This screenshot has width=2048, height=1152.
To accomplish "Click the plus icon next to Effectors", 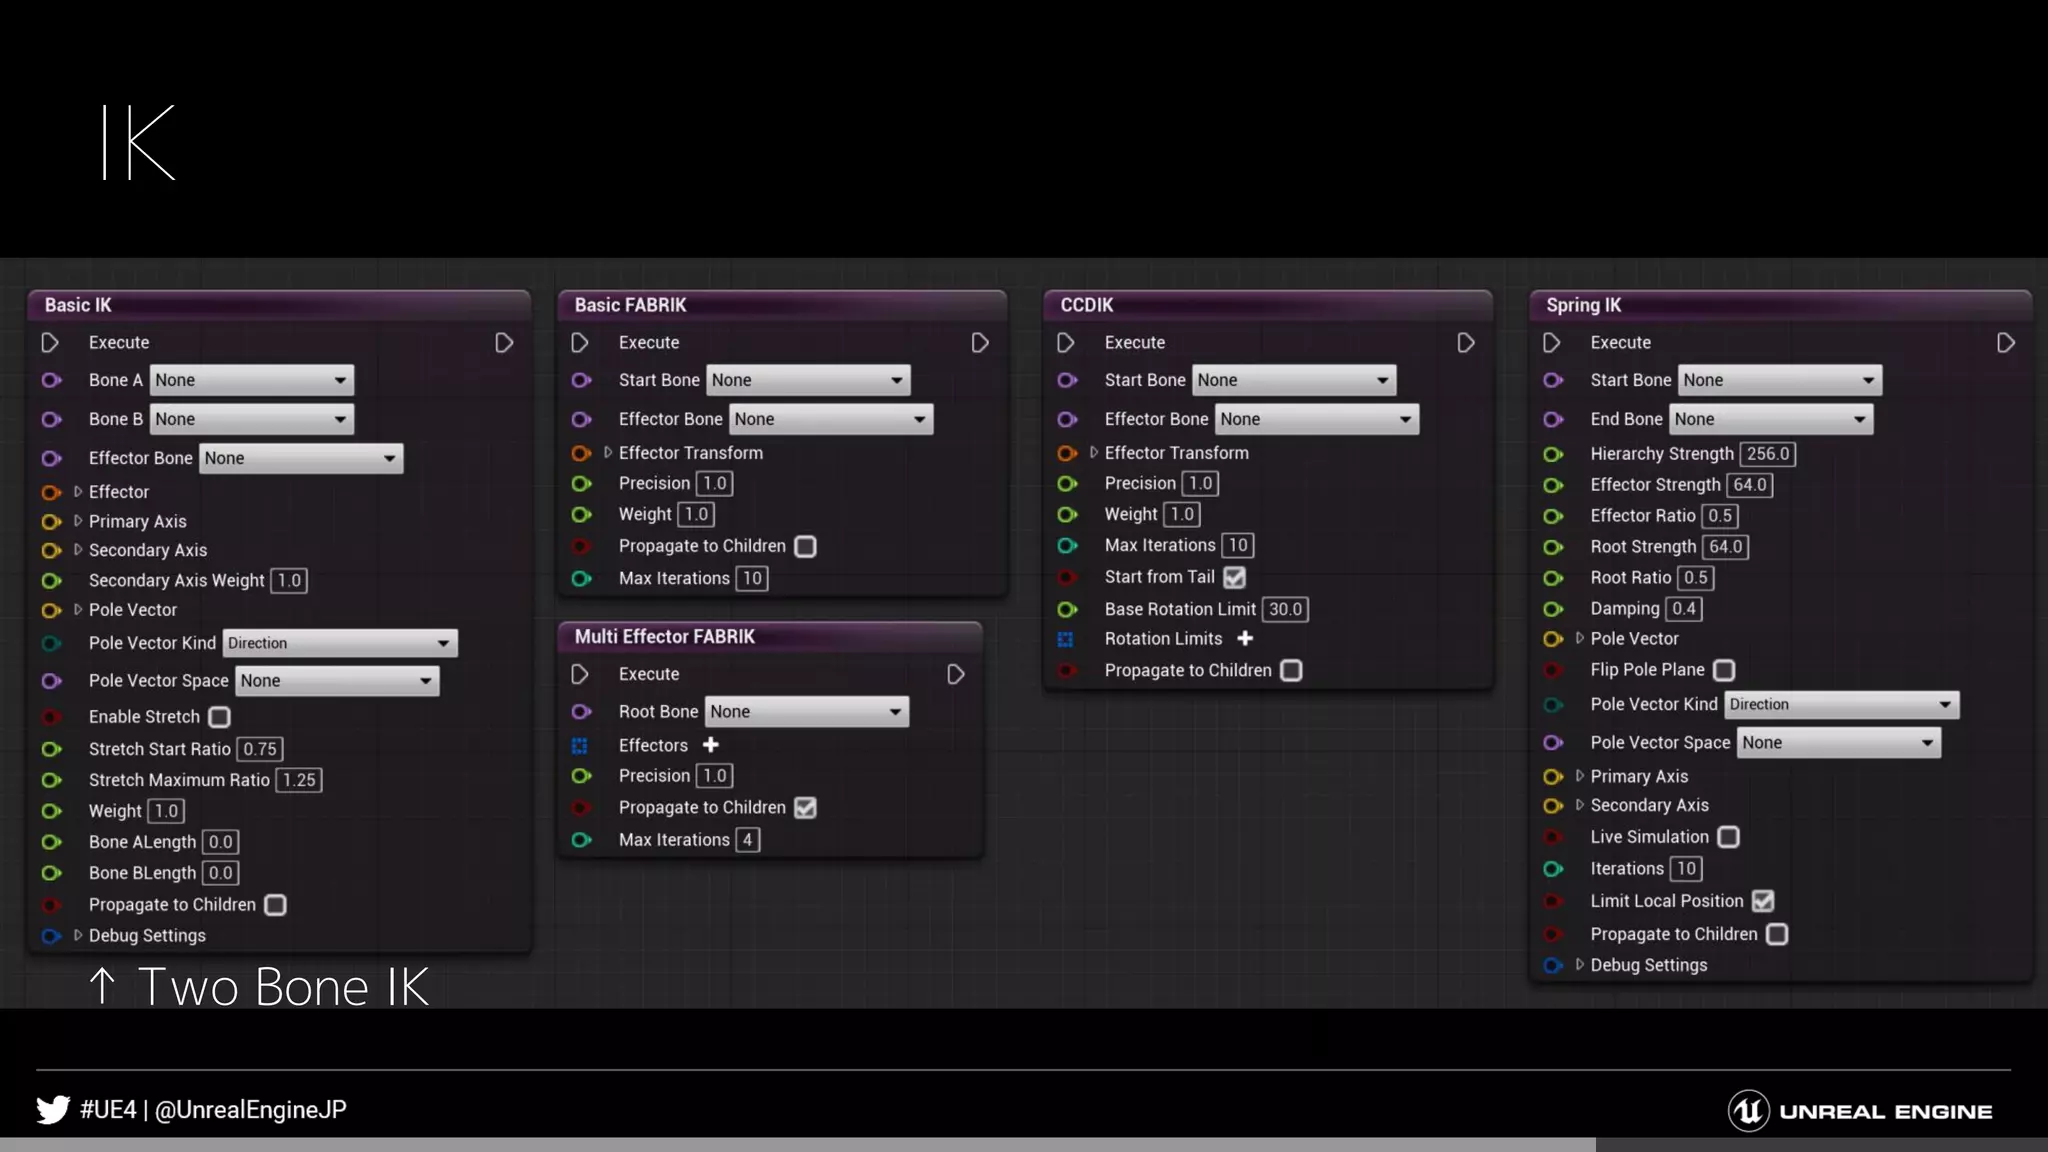I will pyautogui.click(x=710, y=745).
